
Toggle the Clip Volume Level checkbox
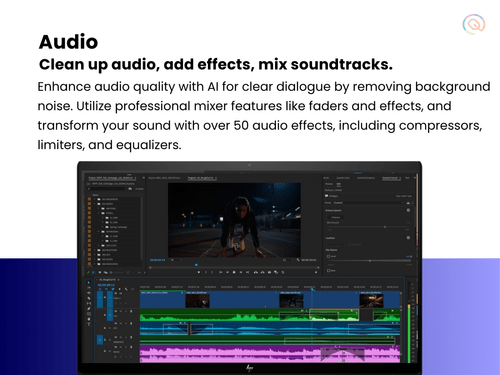328,256
